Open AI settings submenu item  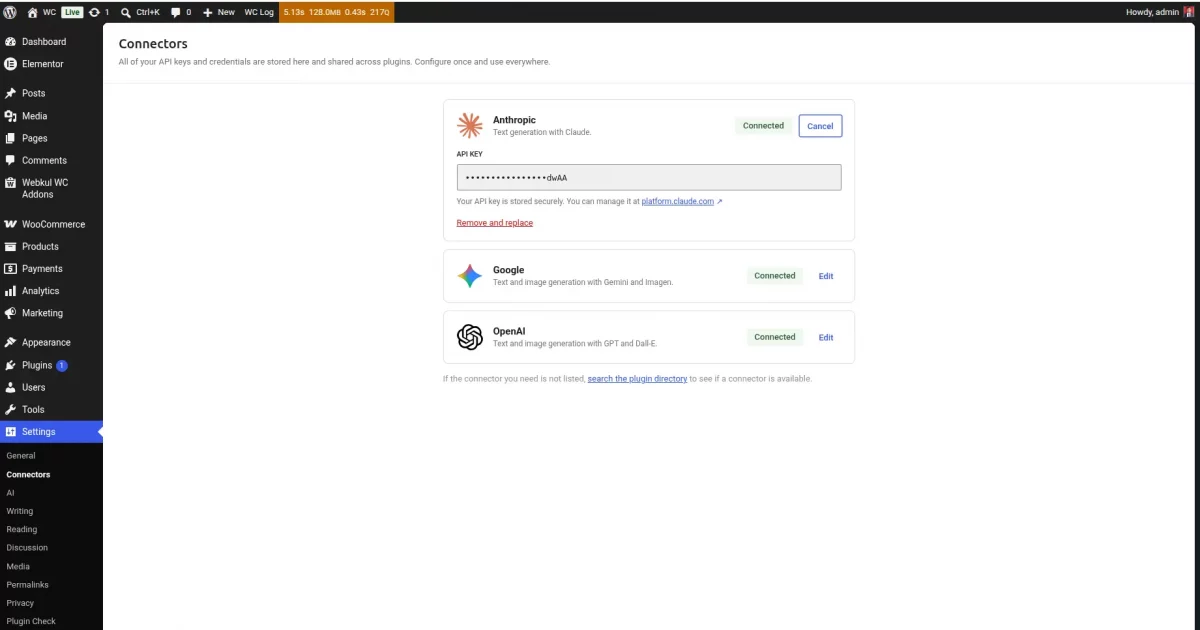(x=10, y=493)
